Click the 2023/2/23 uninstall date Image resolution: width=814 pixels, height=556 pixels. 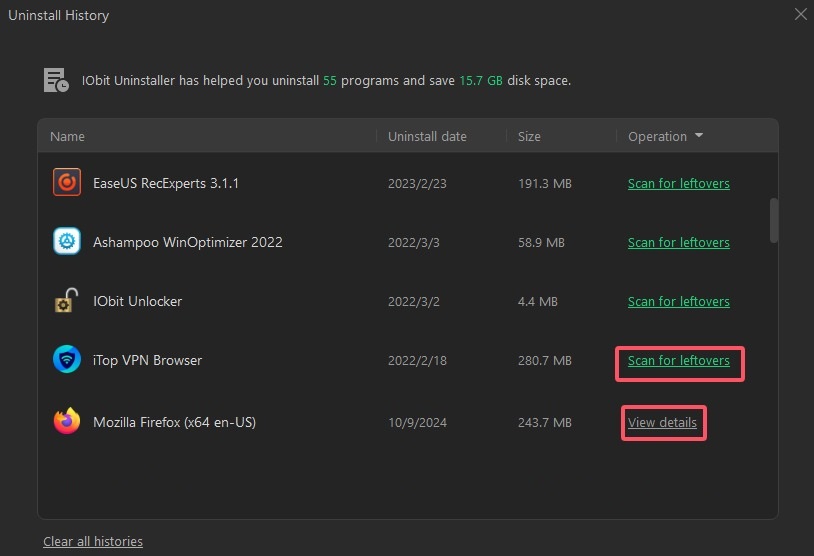tap(417, 184)
